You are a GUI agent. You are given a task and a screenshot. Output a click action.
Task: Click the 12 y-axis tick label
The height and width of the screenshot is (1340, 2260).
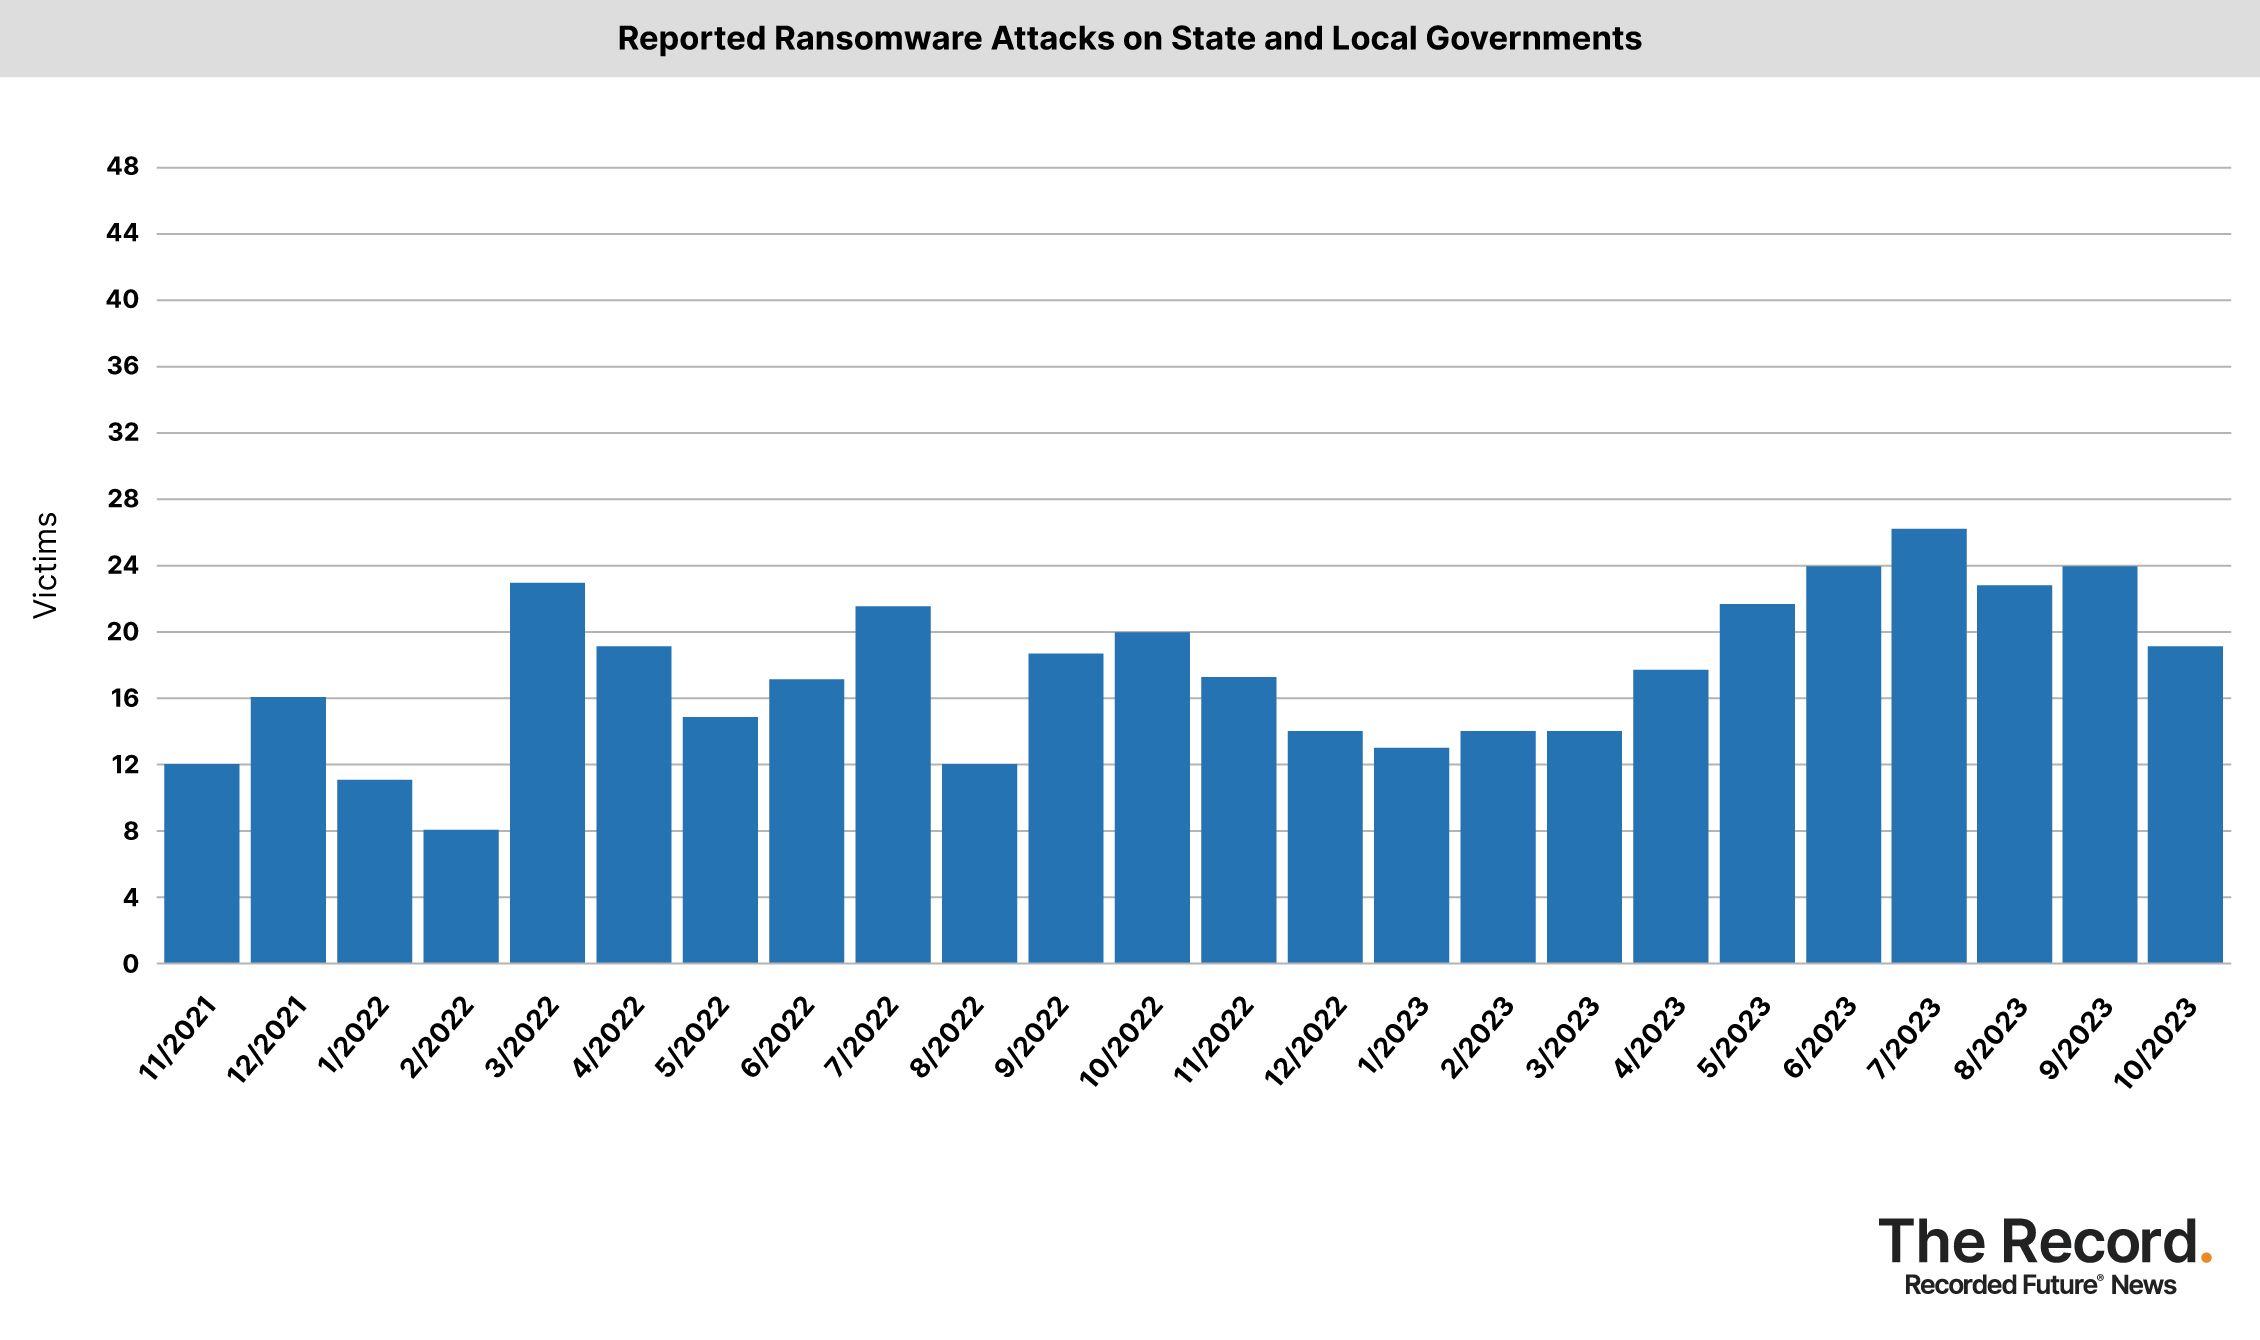[x=125, y=764]
